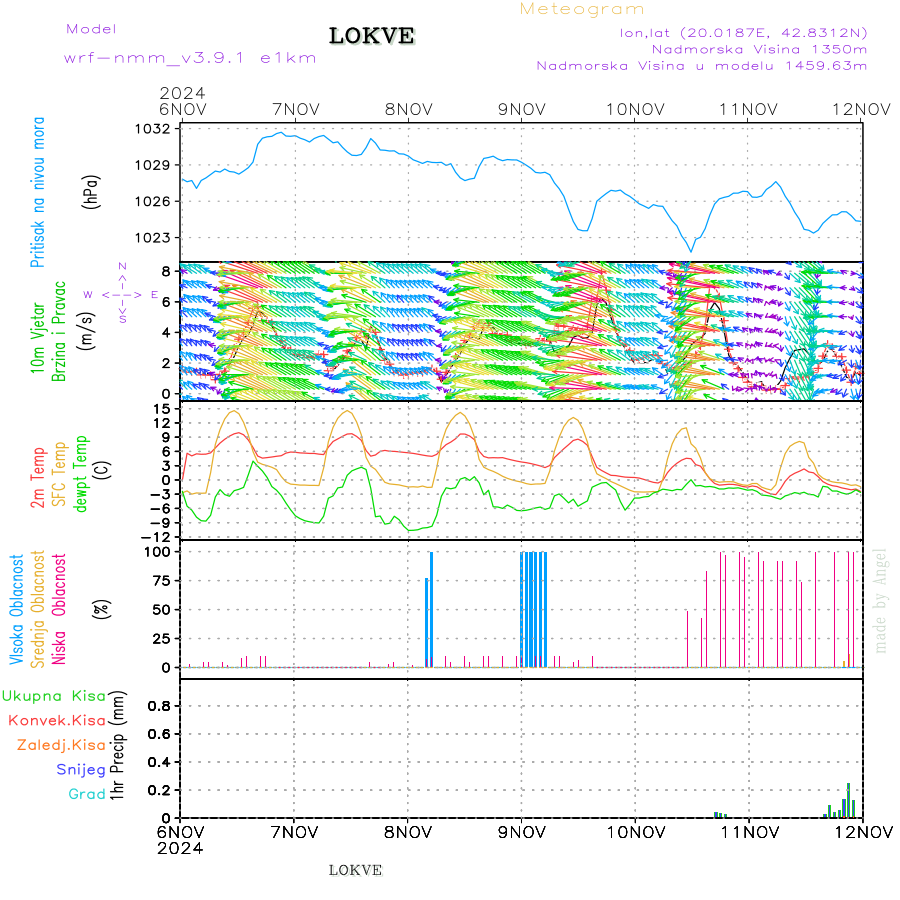Click the '0.4' precipitation tick
Viewport: 900px width, 900px height.
[159, 762]
